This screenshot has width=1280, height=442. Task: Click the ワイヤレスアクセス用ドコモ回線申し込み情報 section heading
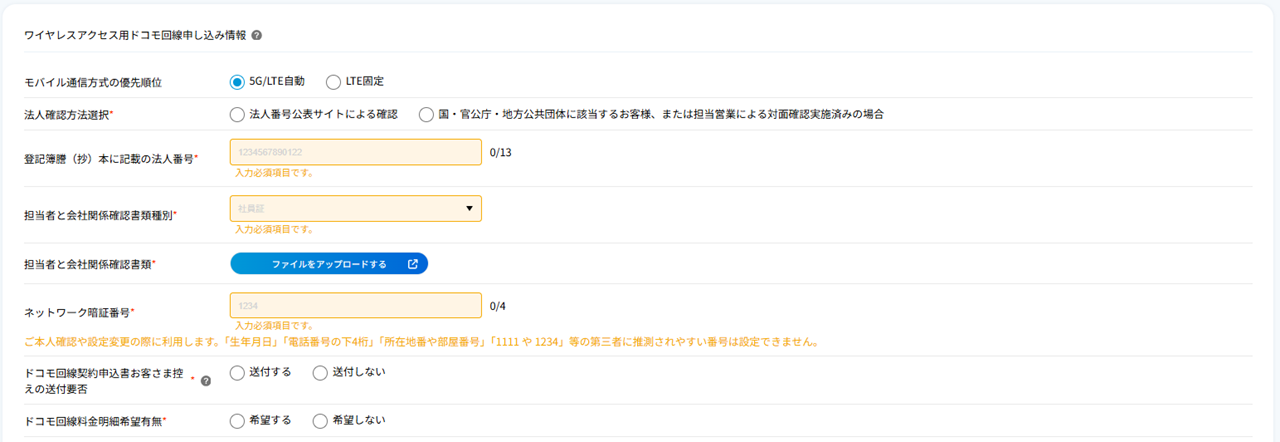135,35
